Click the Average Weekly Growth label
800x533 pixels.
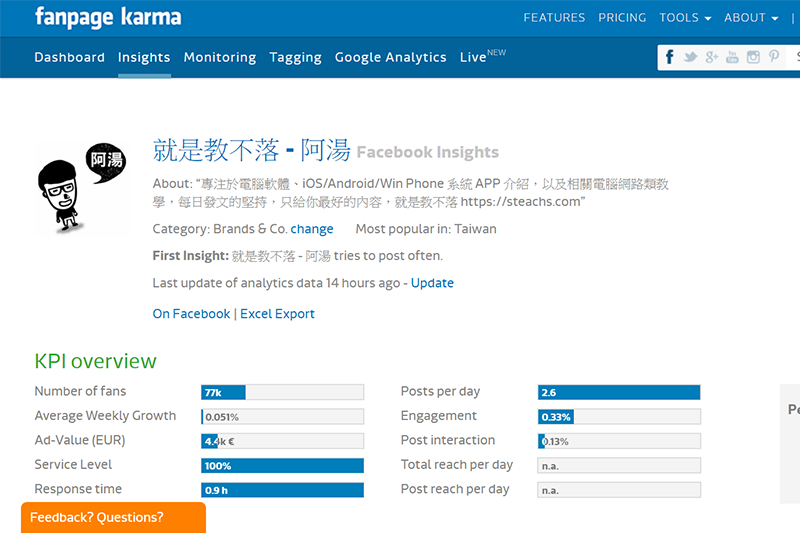point(105,416)
